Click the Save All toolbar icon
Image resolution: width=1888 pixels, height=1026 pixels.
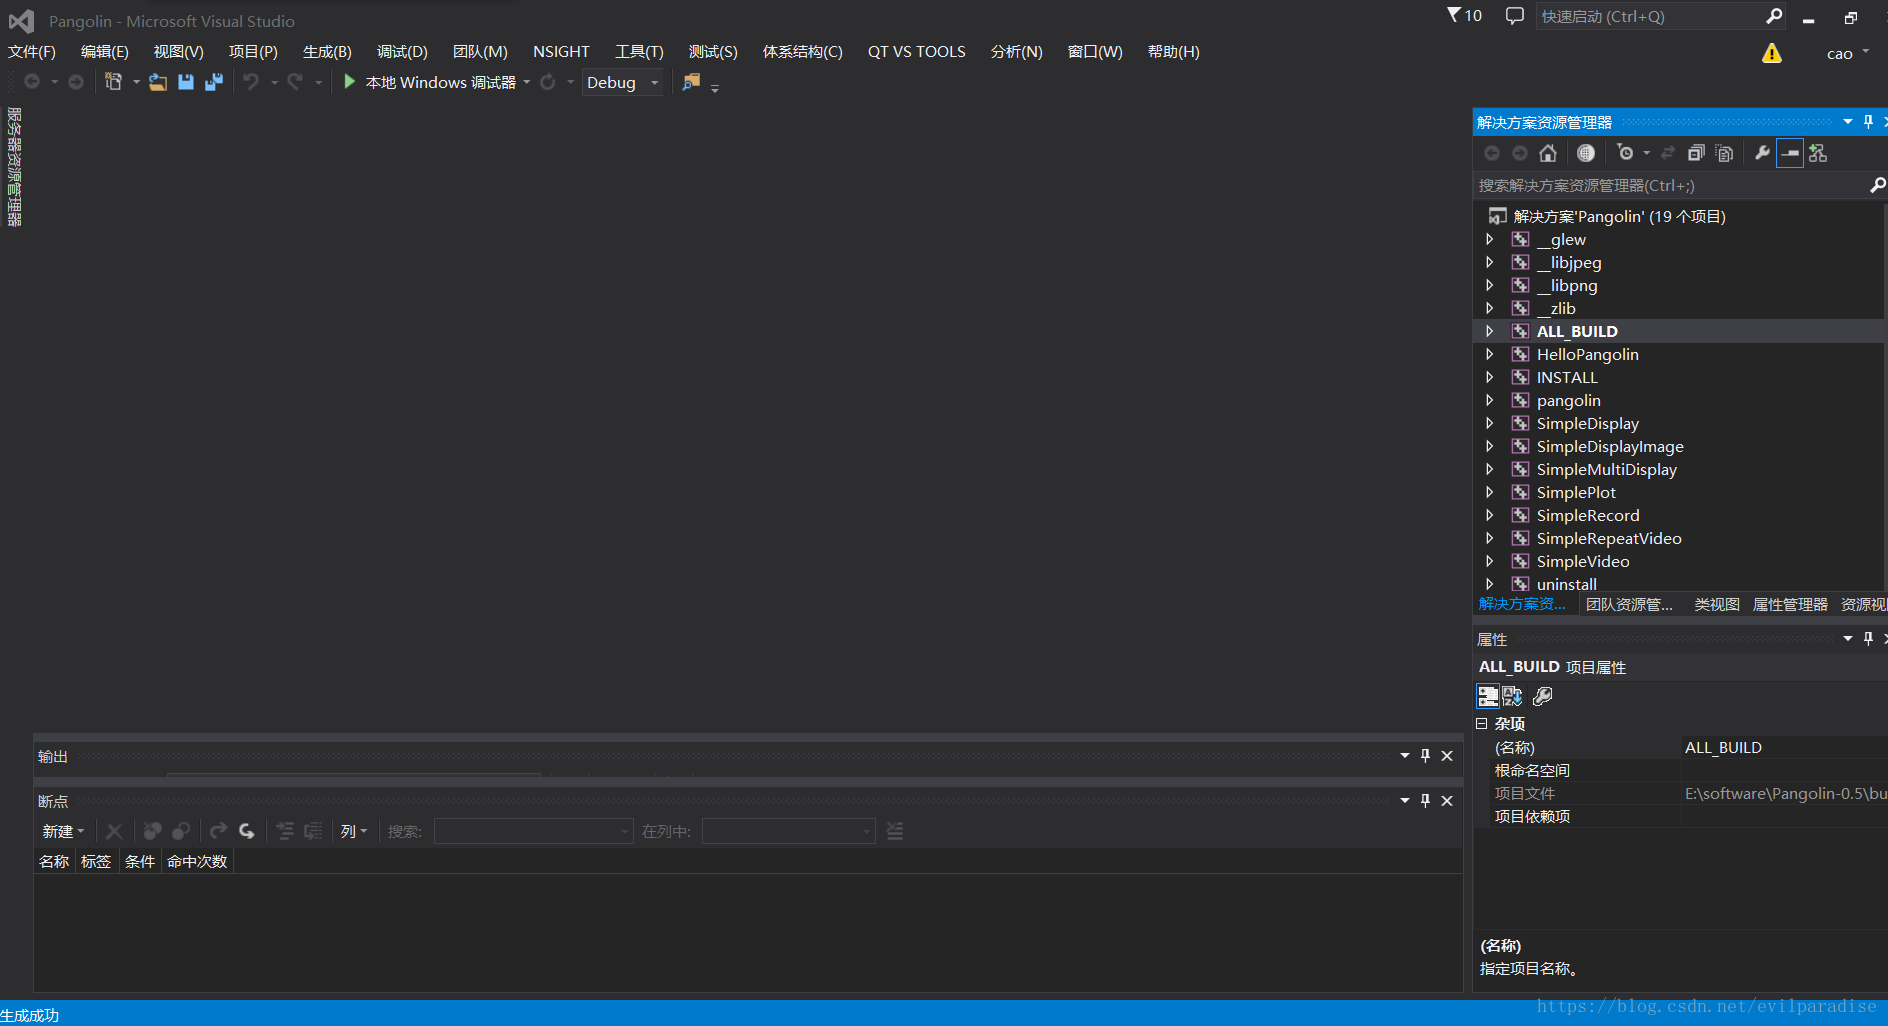click(x=214, y=82)
